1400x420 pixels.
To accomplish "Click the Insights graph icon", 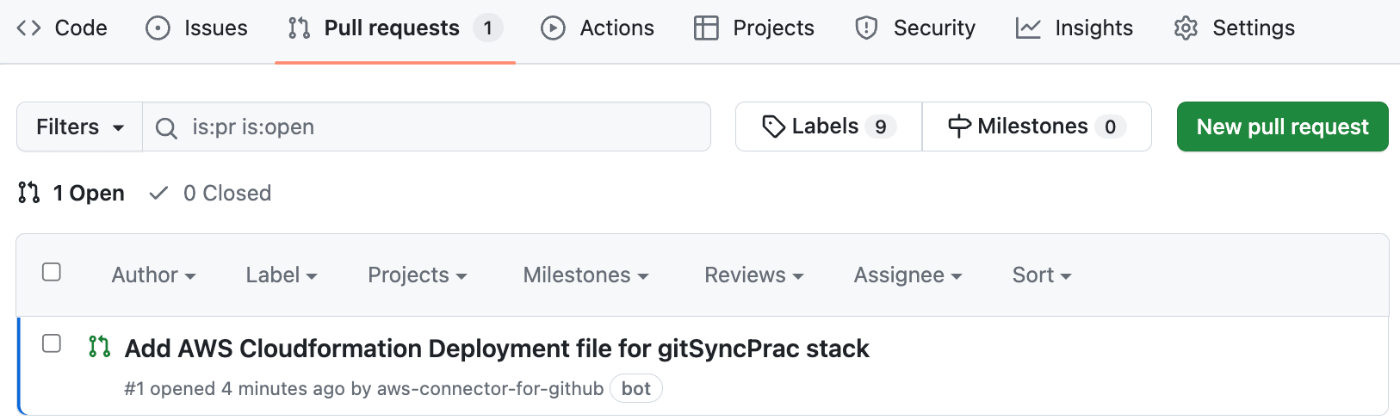I will pos(1028,28).
